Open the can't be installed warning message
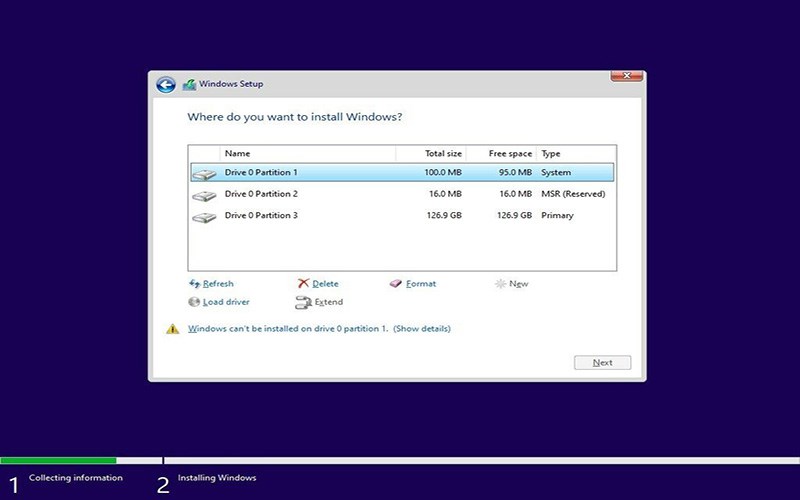800x500 pixels. pos(319,329)
